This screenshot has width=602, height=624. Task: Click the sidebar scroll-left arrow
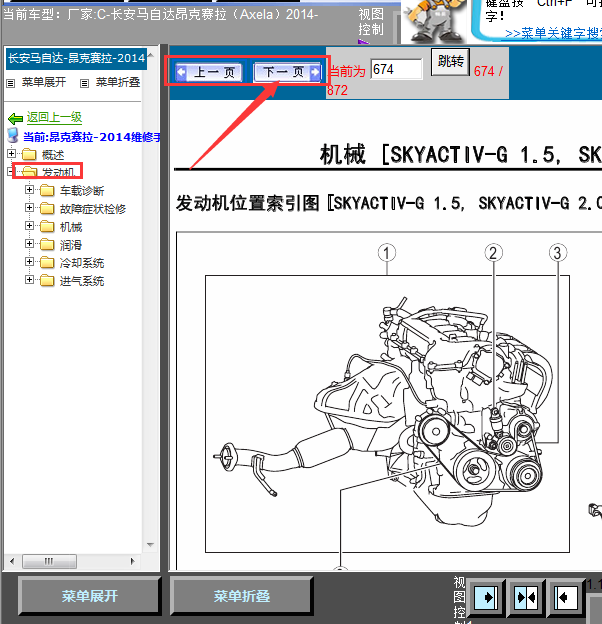pyautogui.click(x=12, y=562)
